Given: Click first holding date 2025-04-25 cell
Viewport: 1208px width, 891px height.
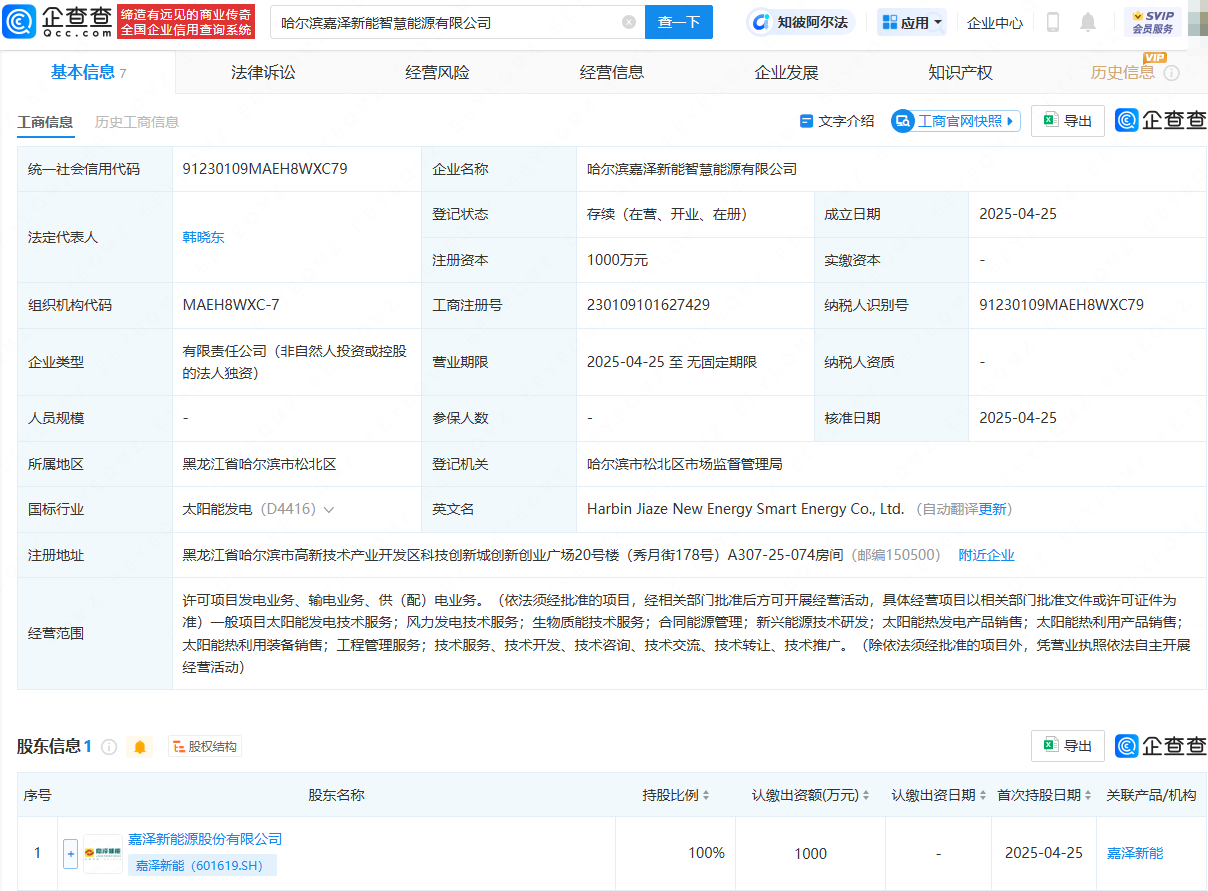Looking at the screenshot, I should [1044, 853].
